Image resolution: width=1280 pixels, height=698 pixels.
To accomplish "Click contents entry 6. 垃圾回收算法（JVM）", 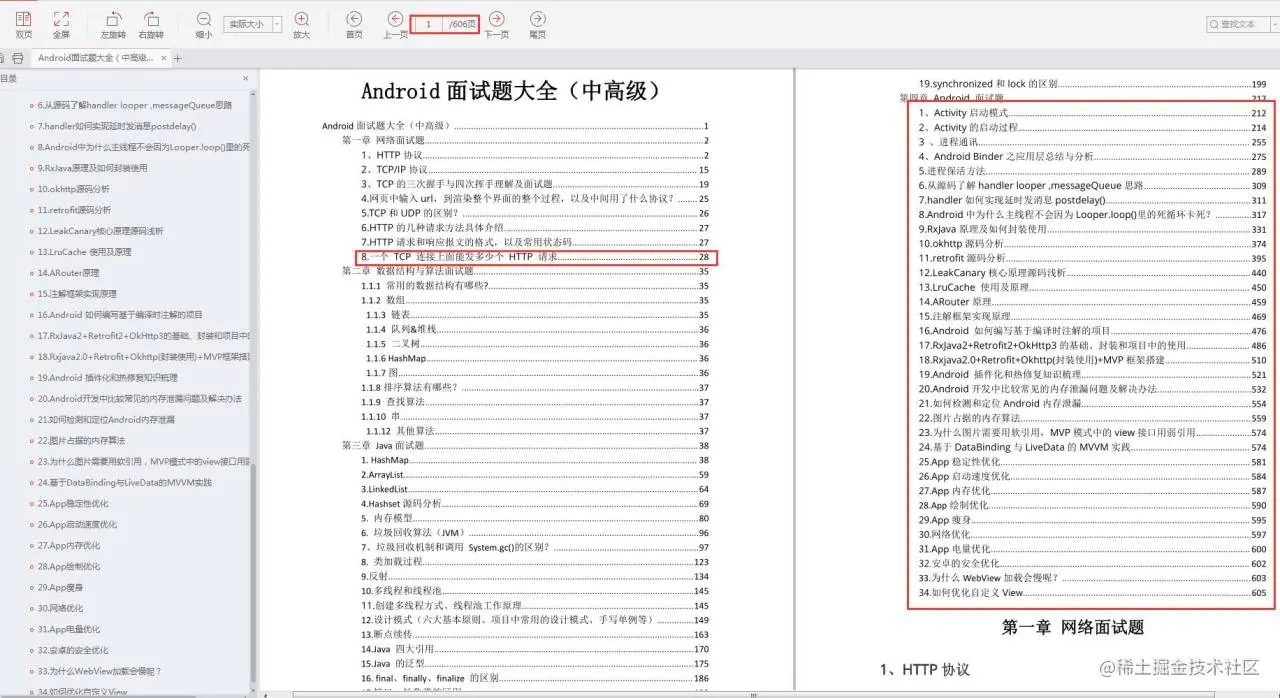I will [535, 533].
